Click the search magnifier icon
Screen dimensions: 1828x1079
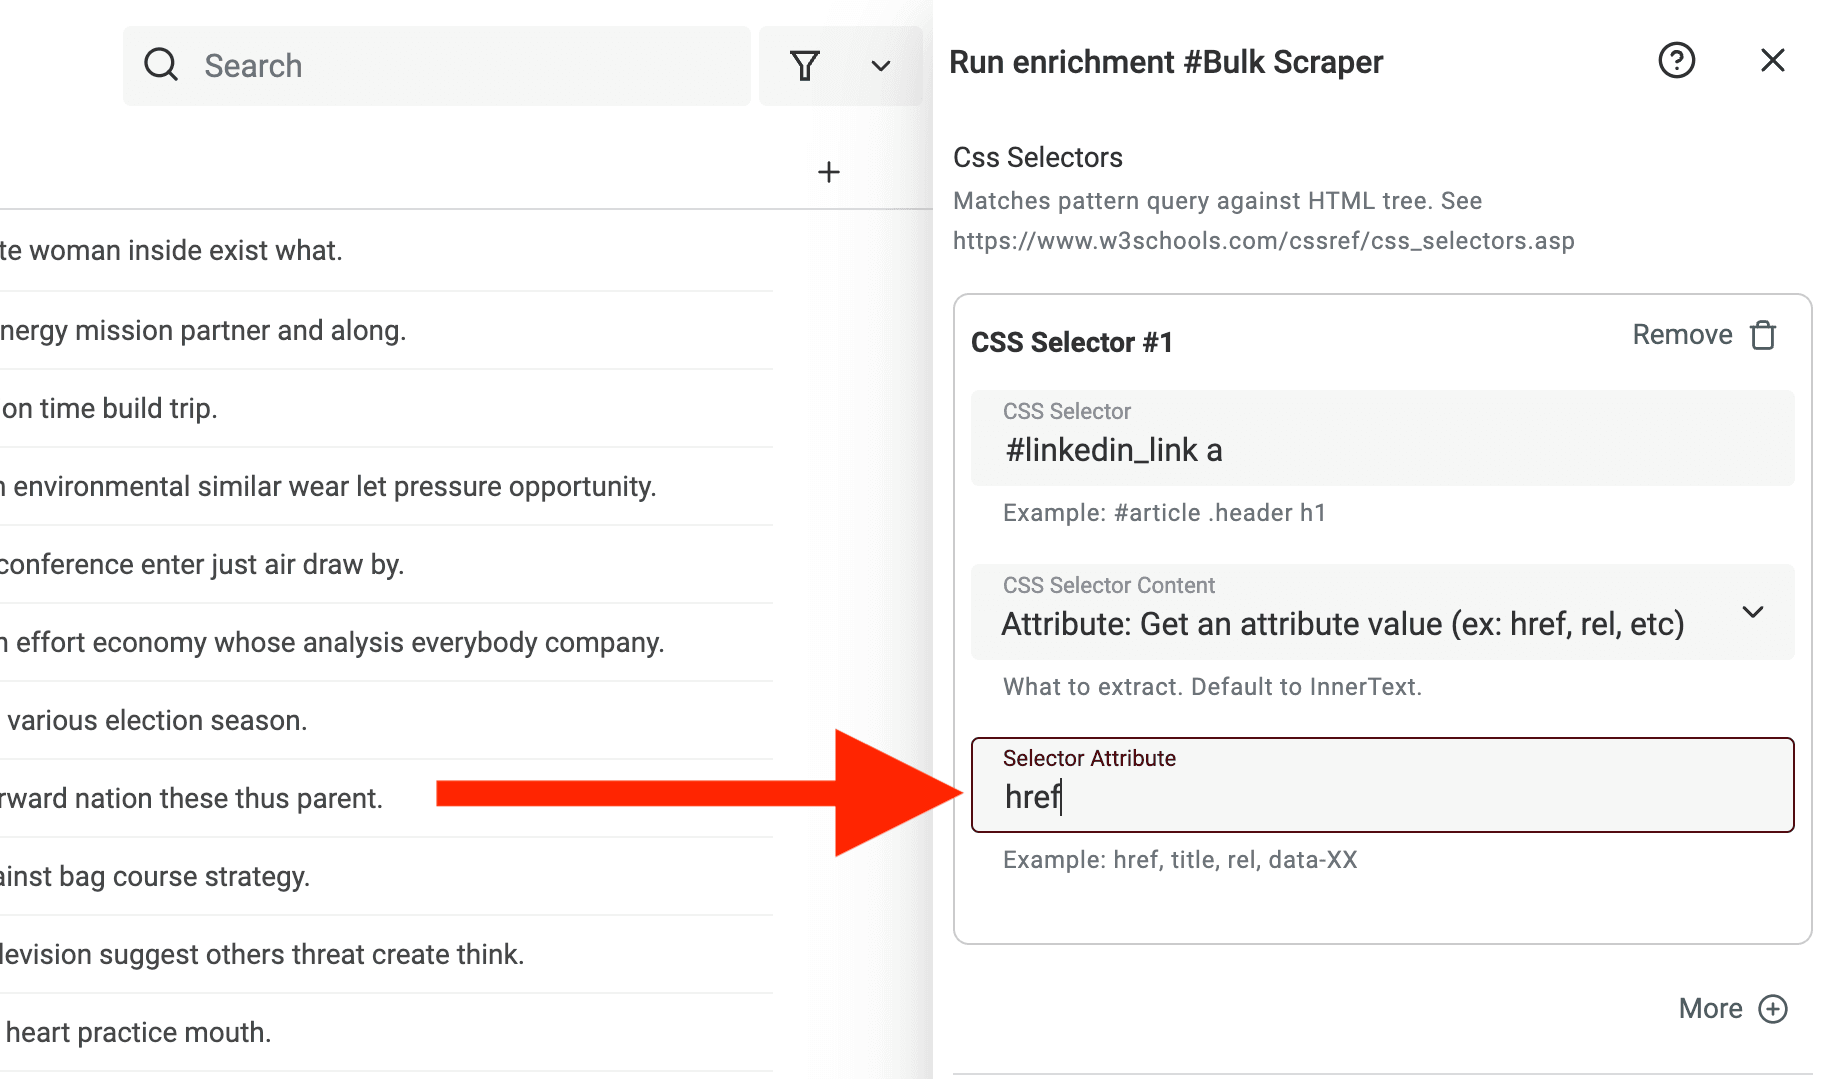161,64
